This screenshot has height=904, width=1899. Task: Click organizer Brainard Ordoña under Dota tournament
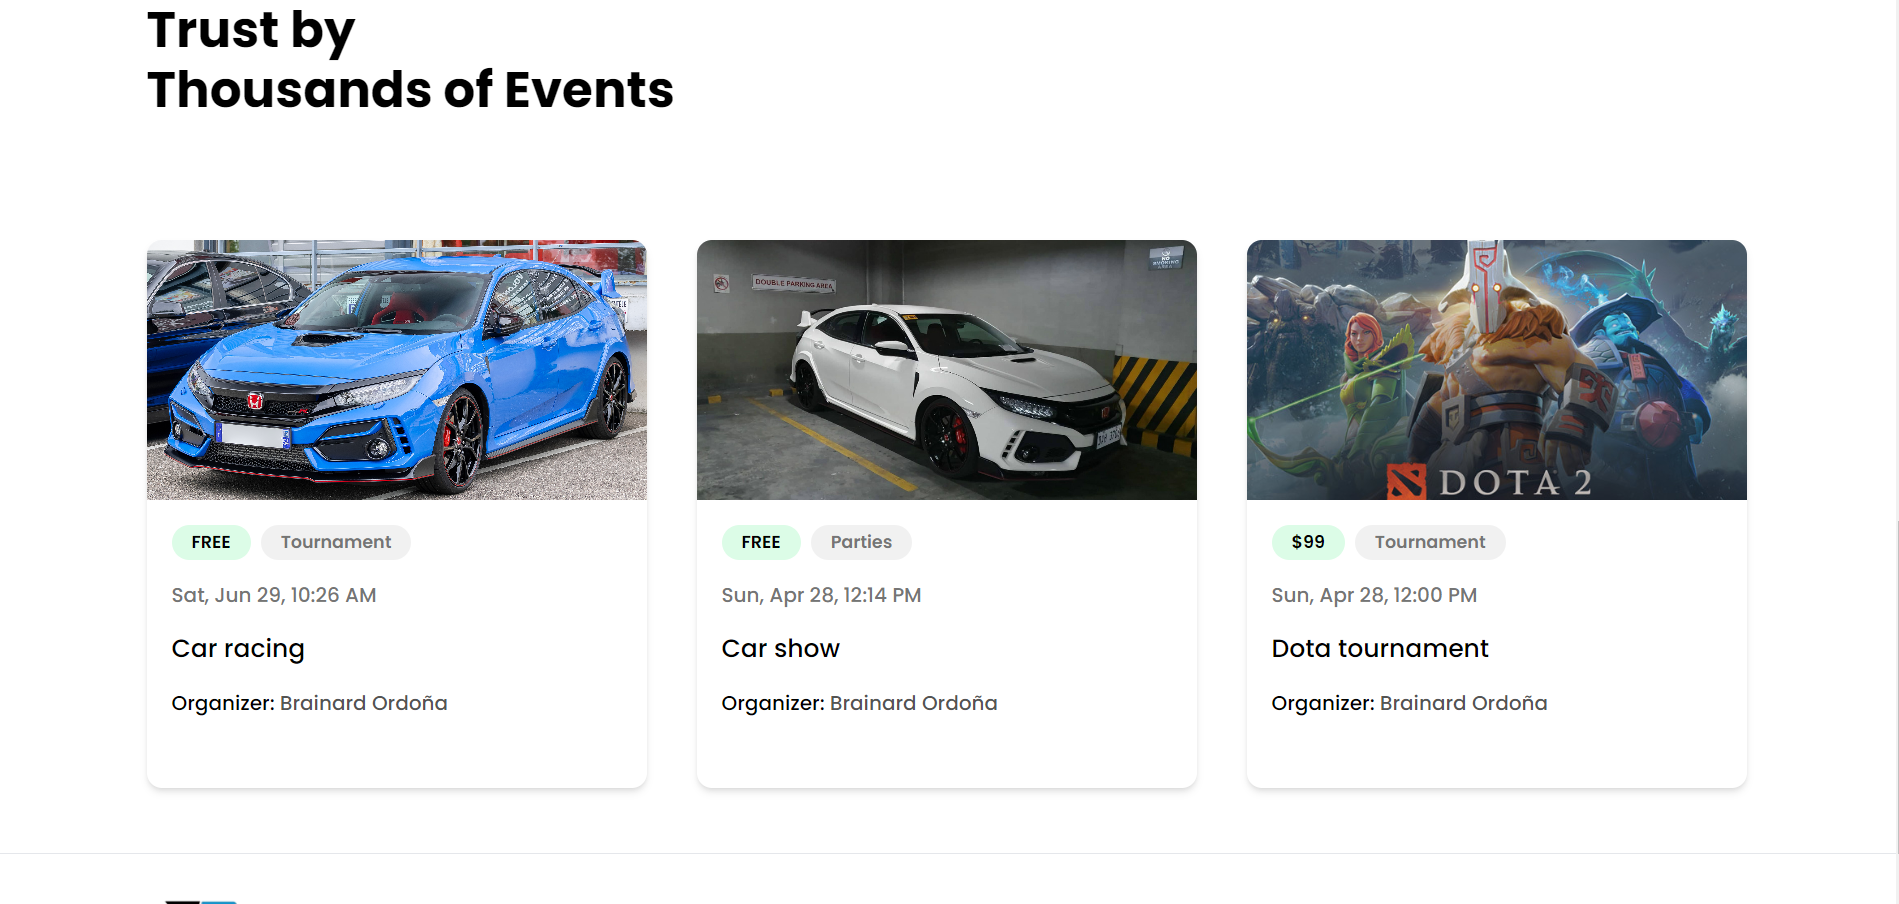pyautogui.click(x=1463, y=703)
